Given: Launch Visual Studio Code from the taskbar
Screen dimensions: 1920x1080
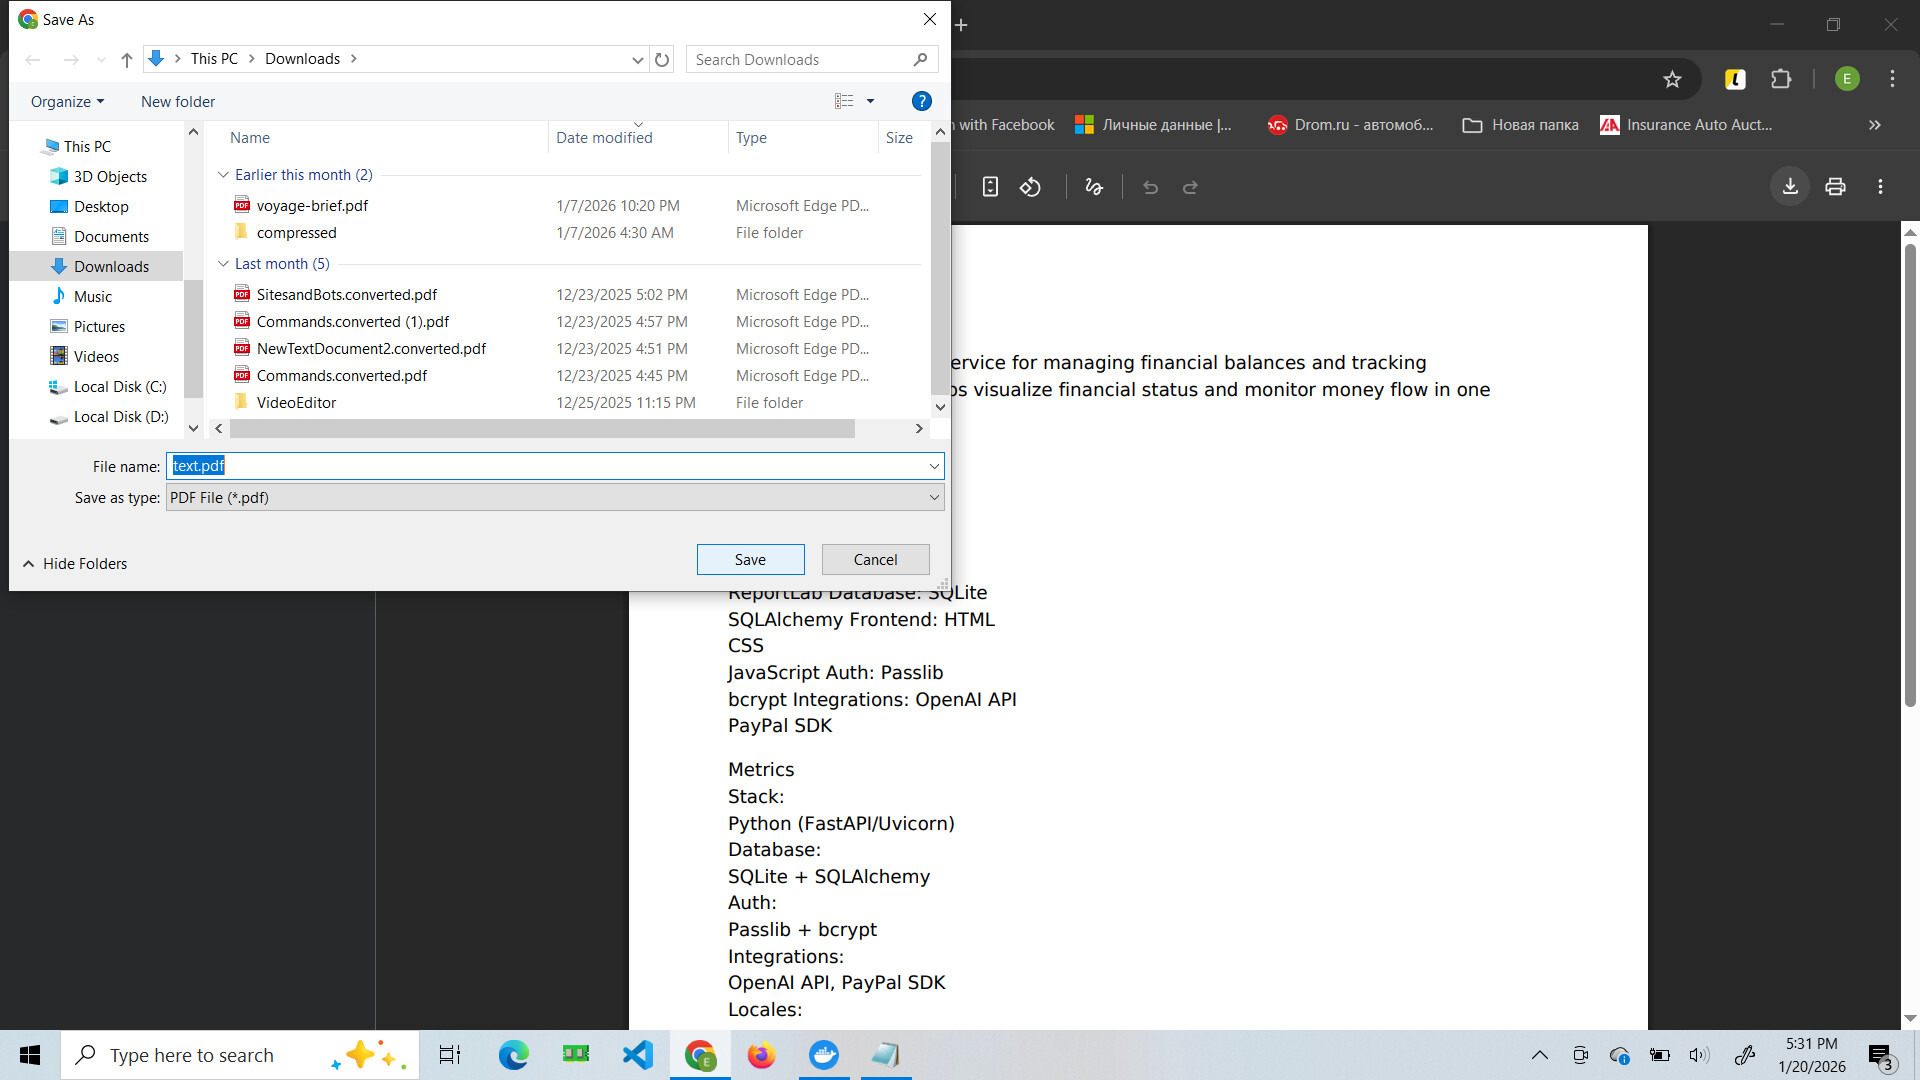Looking at the screenshot, I should point(637,1054).
